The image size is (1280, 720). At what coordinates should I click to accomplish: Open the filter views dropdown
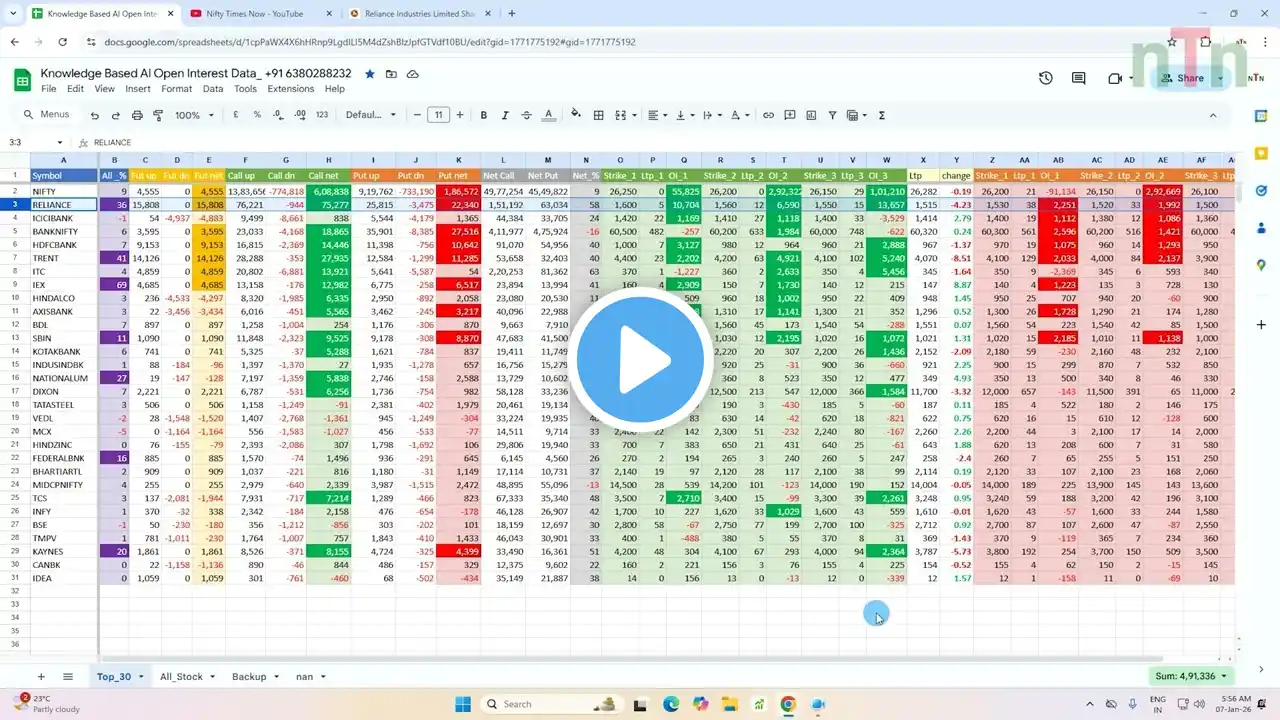[857, 115]
